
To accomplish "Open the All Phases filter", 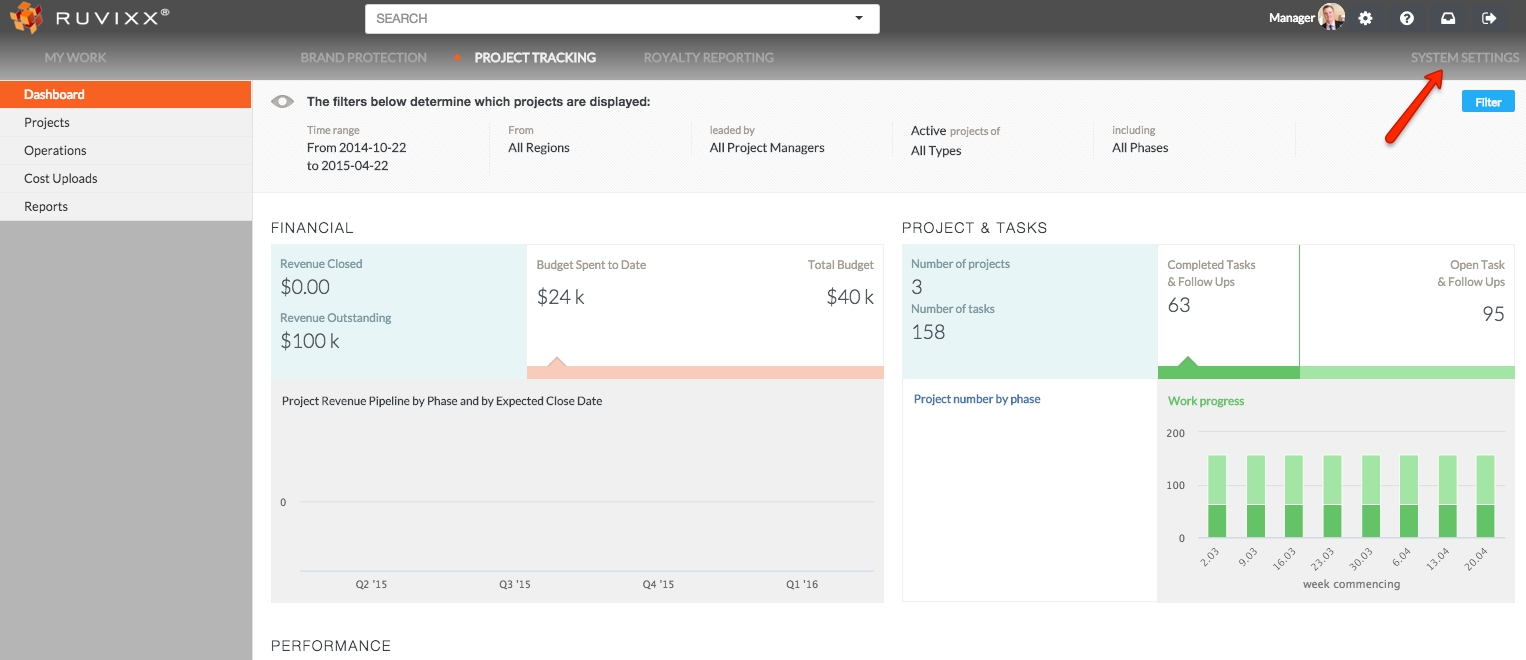I will [1140, 148].
